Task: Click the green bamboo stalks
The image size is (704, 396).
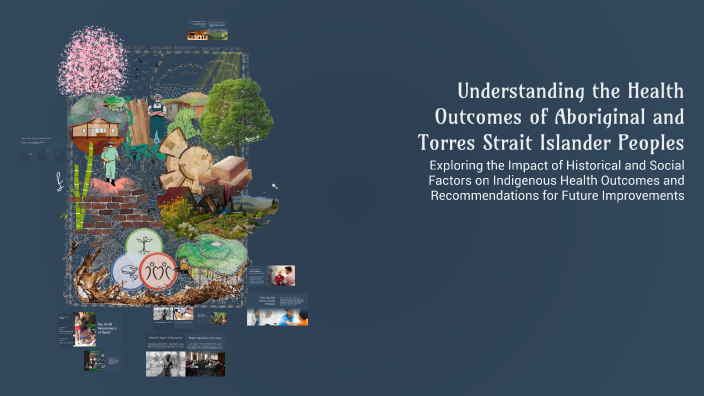Action: (x=84, y=186)
